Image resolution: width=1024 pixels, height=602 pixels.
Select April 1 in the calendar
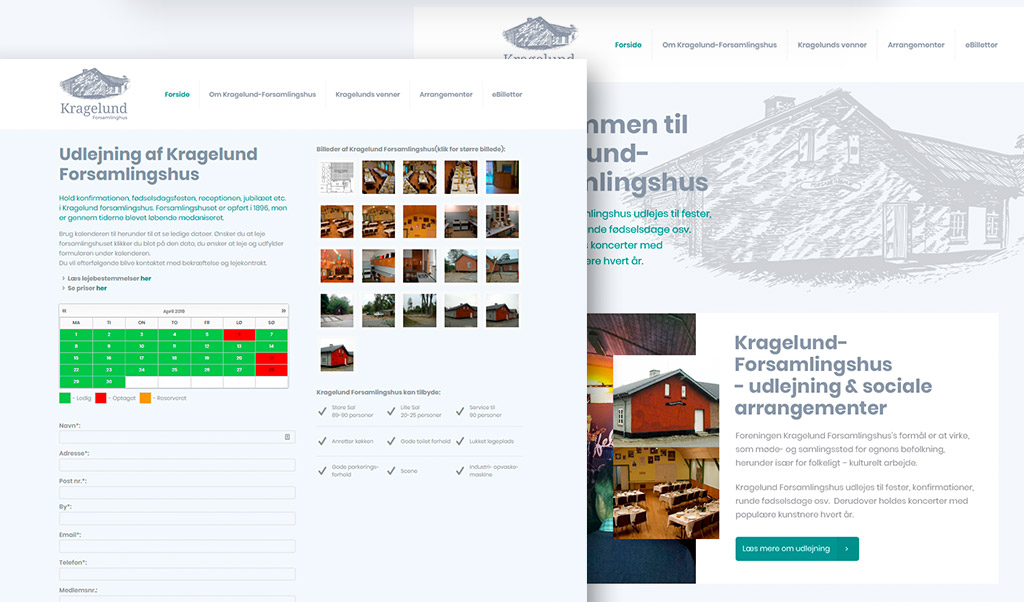76,334
